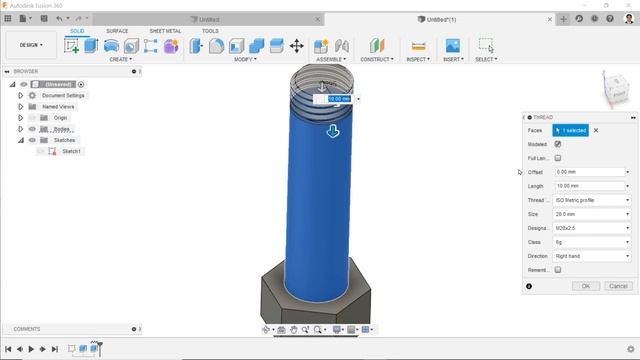
Task: Collapse the Sketches folder node
Action: coord(20,140)
